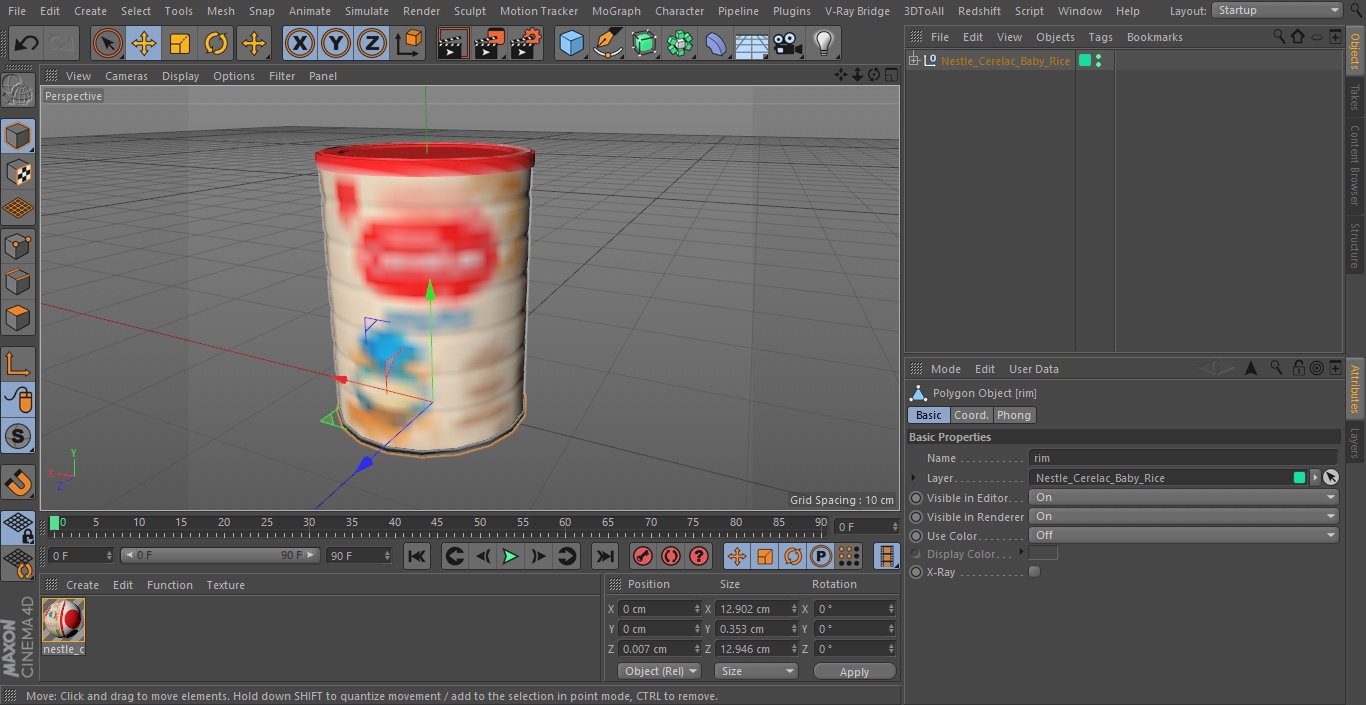
Task: Open Object (Rel) dropdown
Action: (659, 671)
